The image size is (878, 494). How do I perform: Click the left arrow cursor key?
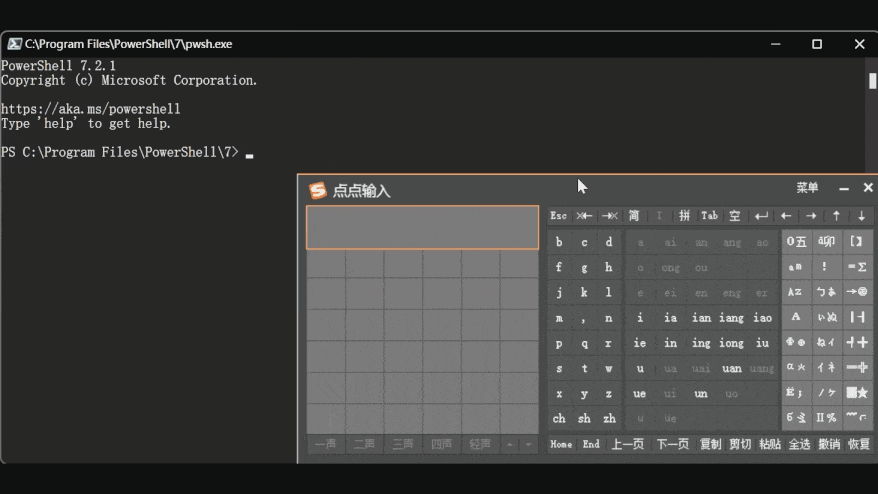pyautogui.click(x=786, y=216)
